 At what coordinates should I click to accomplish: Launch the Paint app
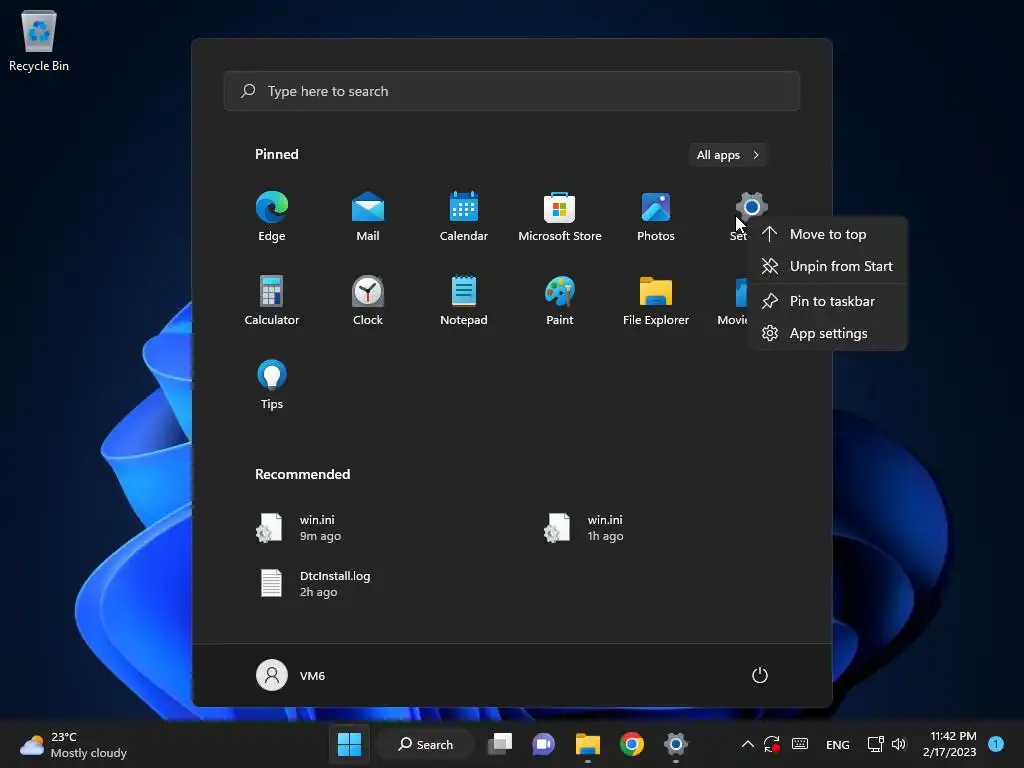pyautogui.click(x=560, y=300)
